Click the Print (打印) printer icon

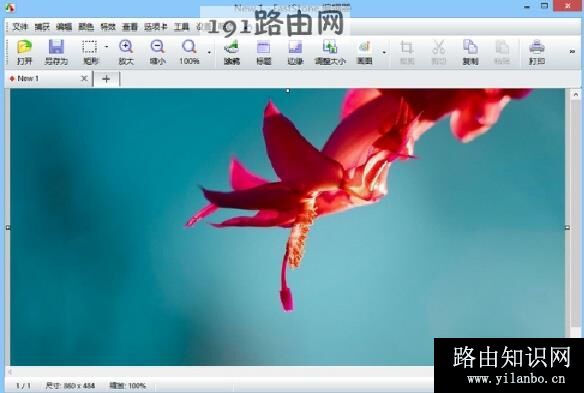pyautogui.click(x=537, y=52)
